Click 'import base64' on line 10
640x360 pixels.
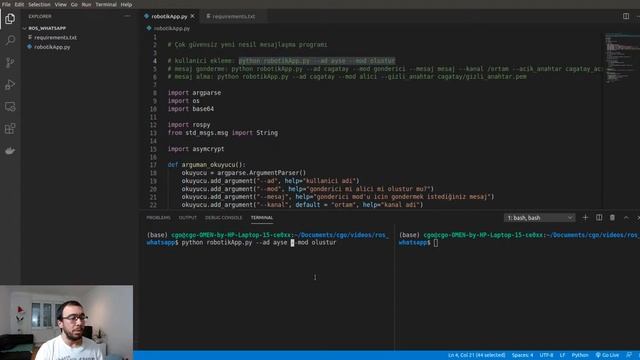(191, 109)
